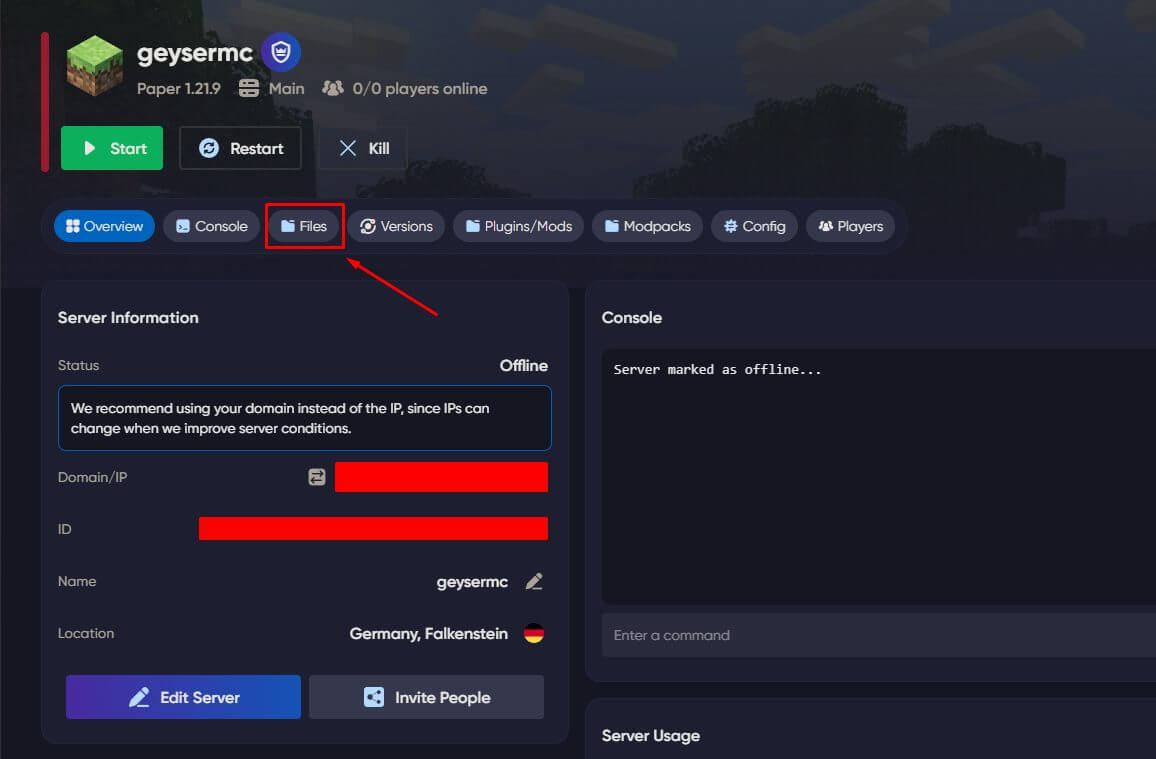Viewport: 1156px width, 759px height.
Task: Select the Config tab
Action: click(x=753, y=226)
